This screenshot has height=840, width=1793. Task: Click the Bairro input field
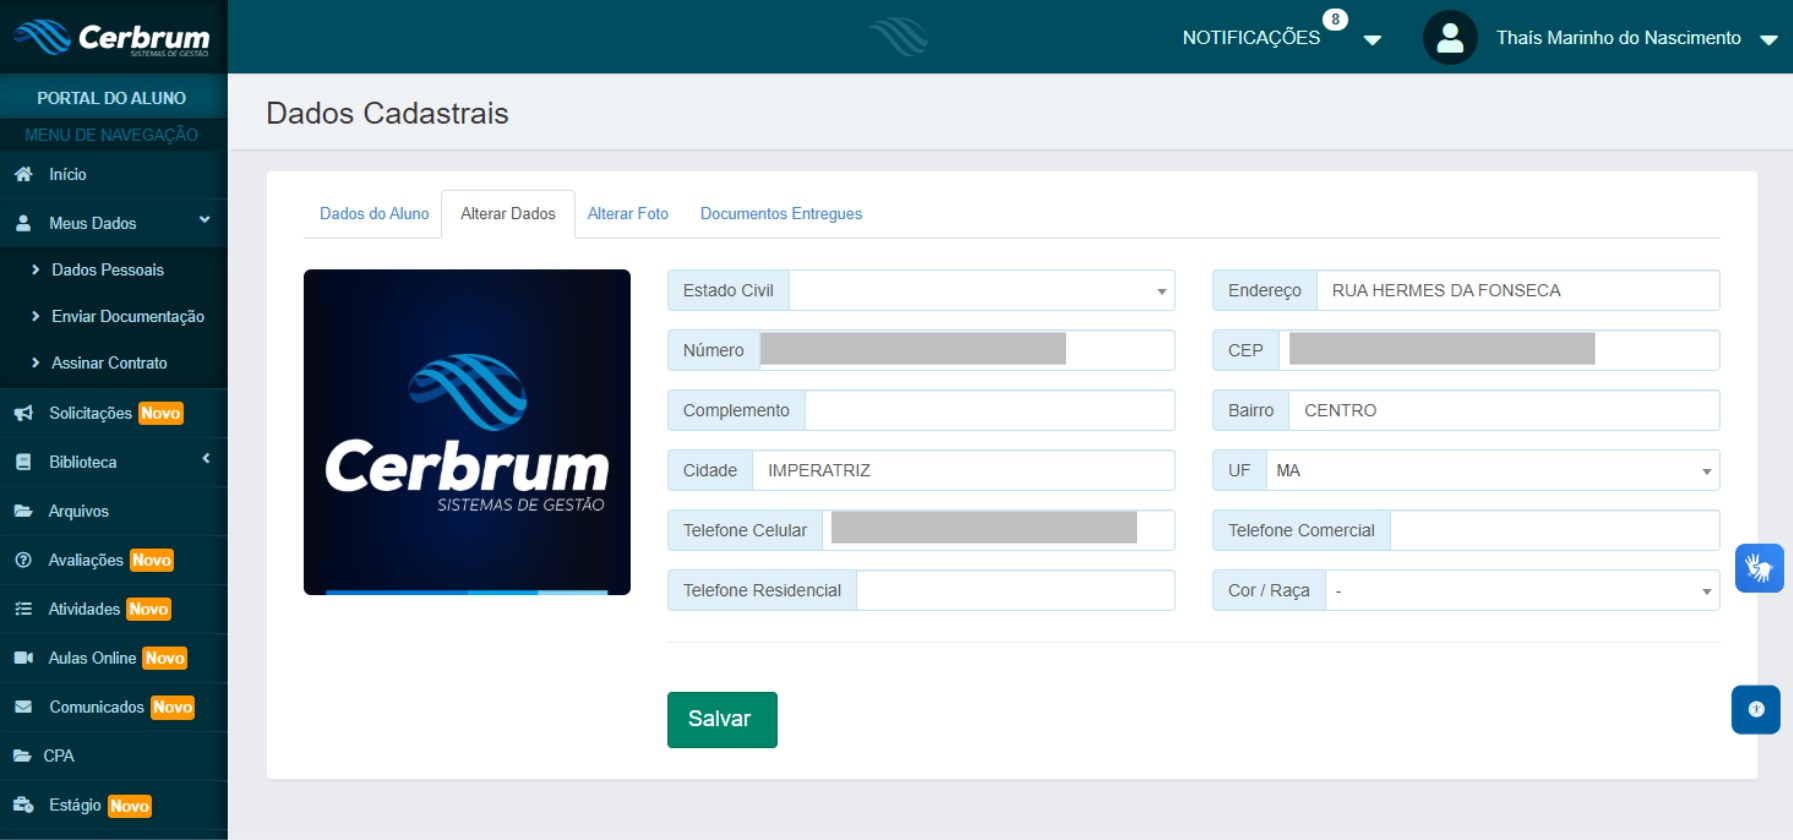(x=1504, y=410)
